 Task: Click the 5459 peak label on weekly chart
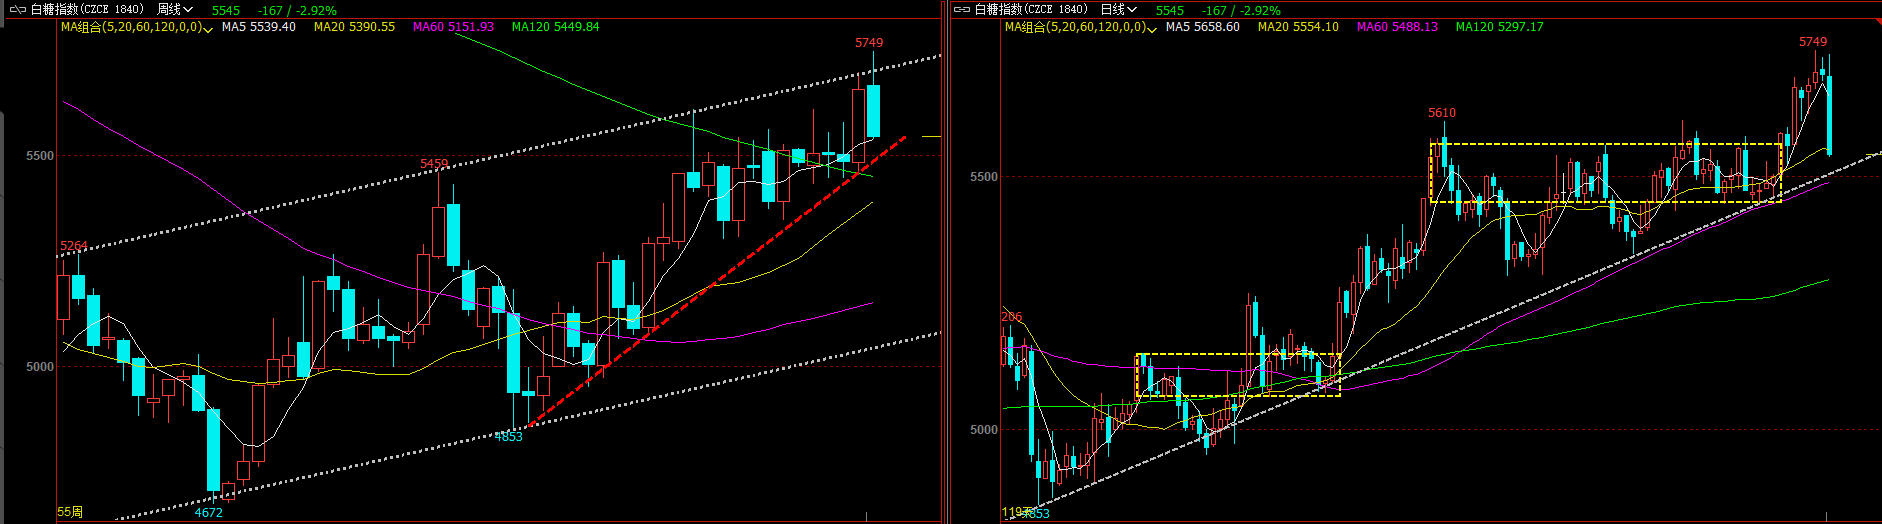pos(434,164)
